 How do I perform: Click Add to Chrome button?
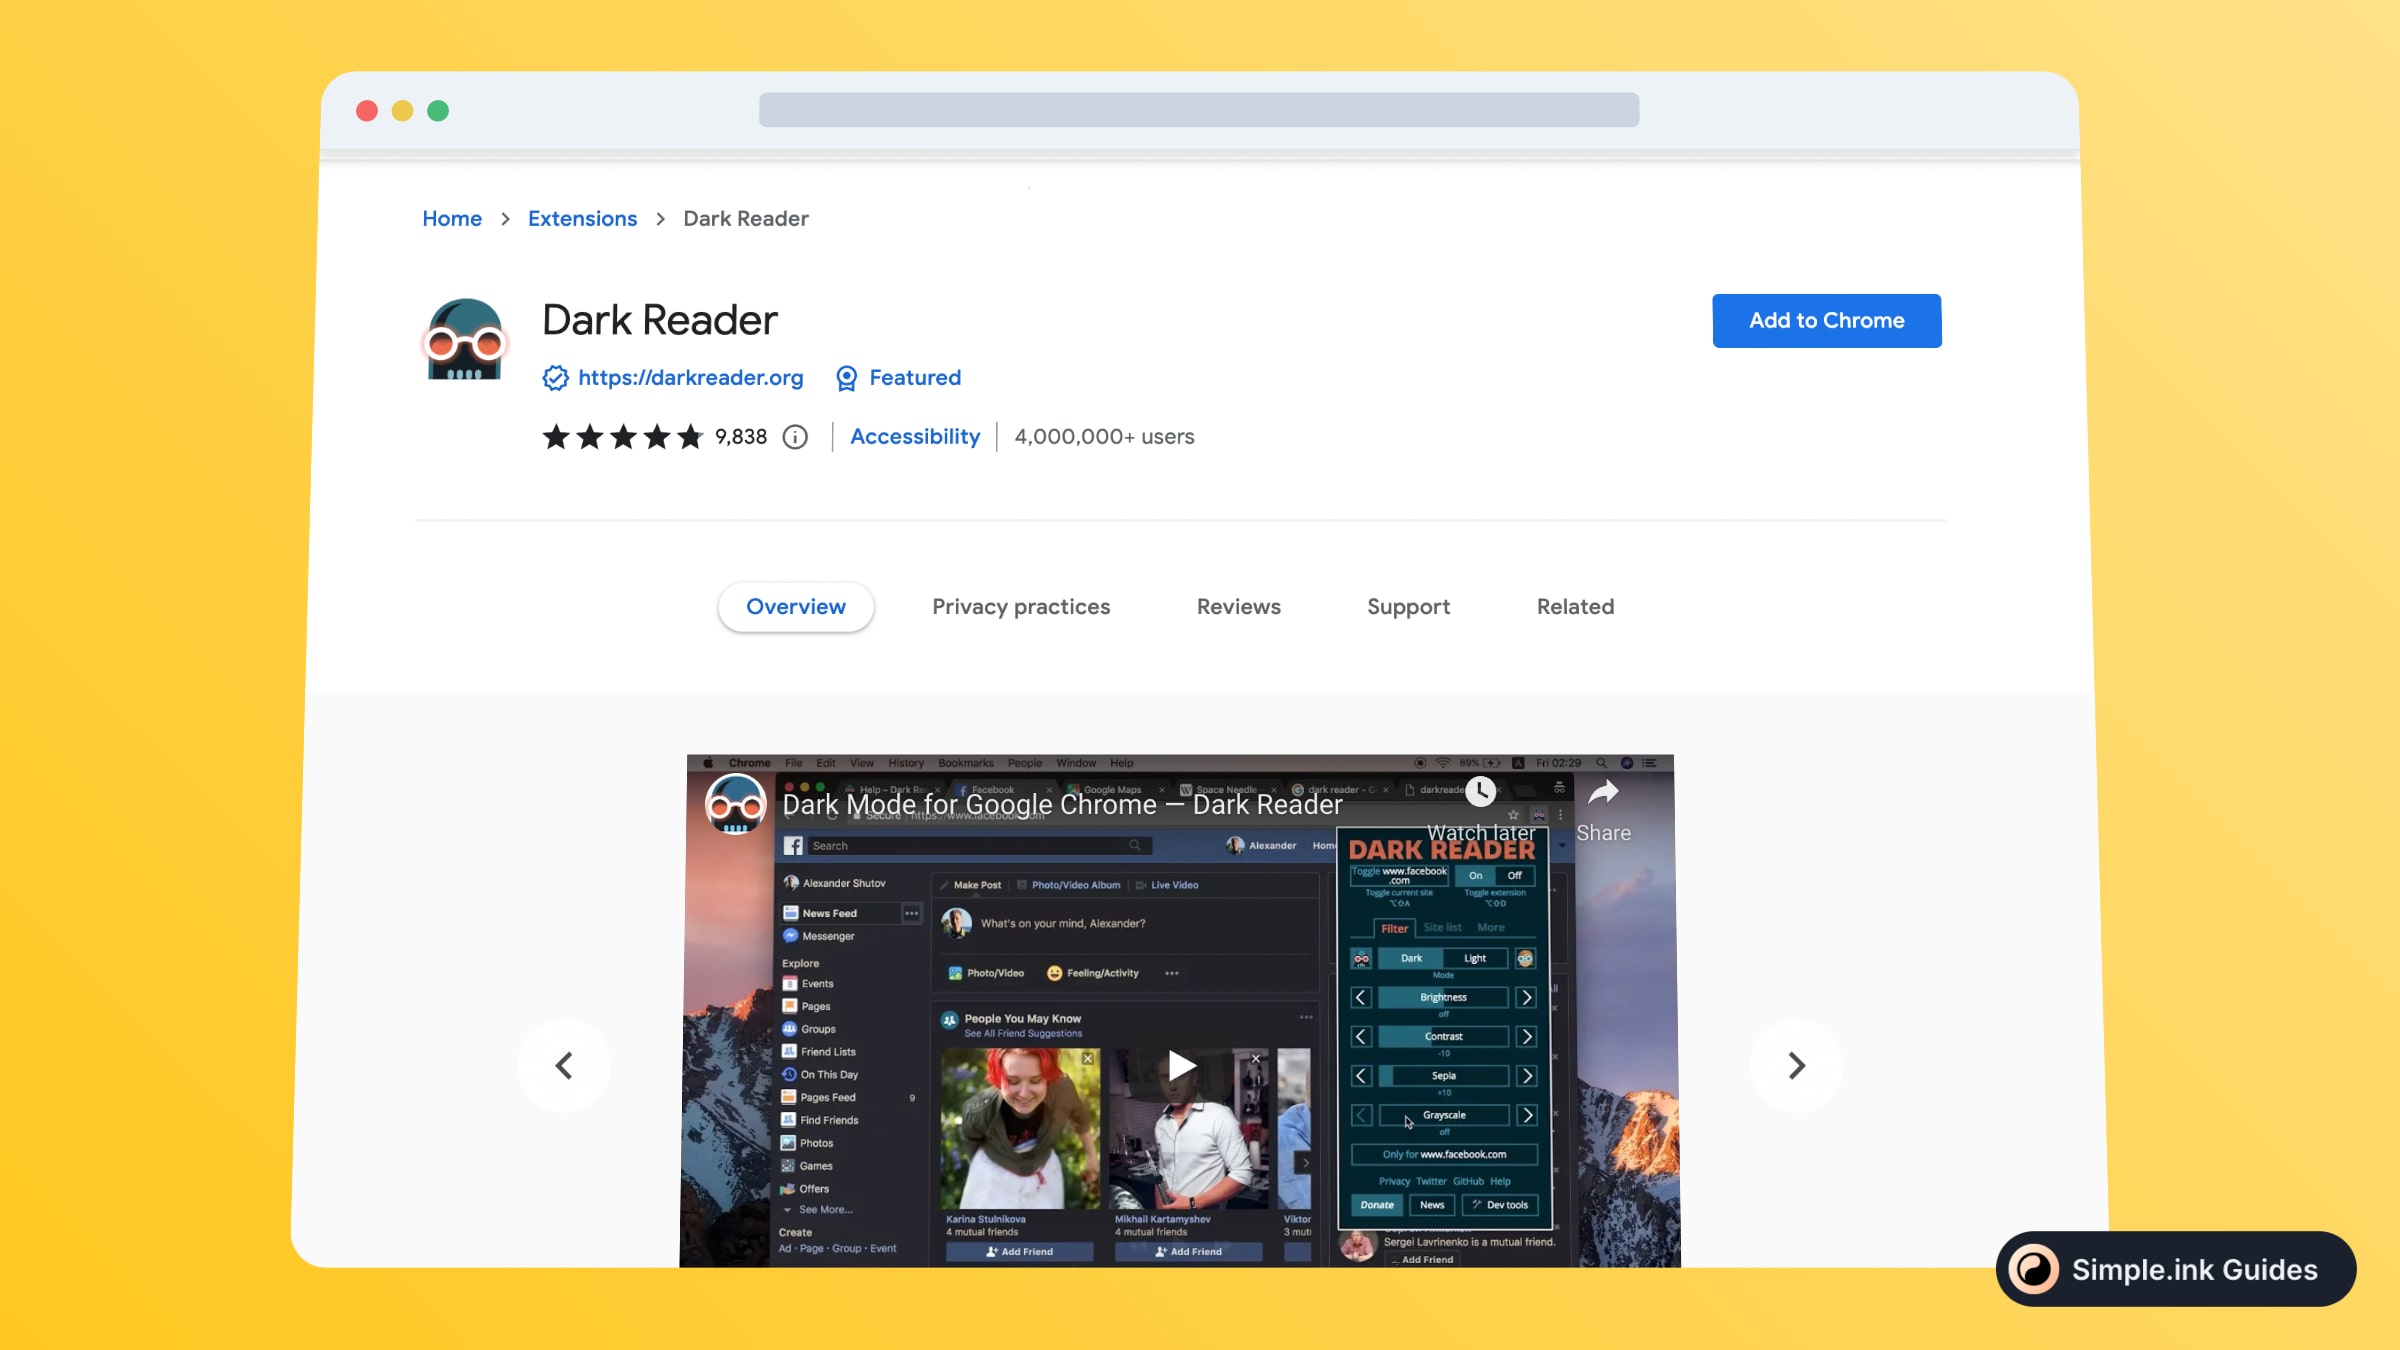[x=1826, y=320]
